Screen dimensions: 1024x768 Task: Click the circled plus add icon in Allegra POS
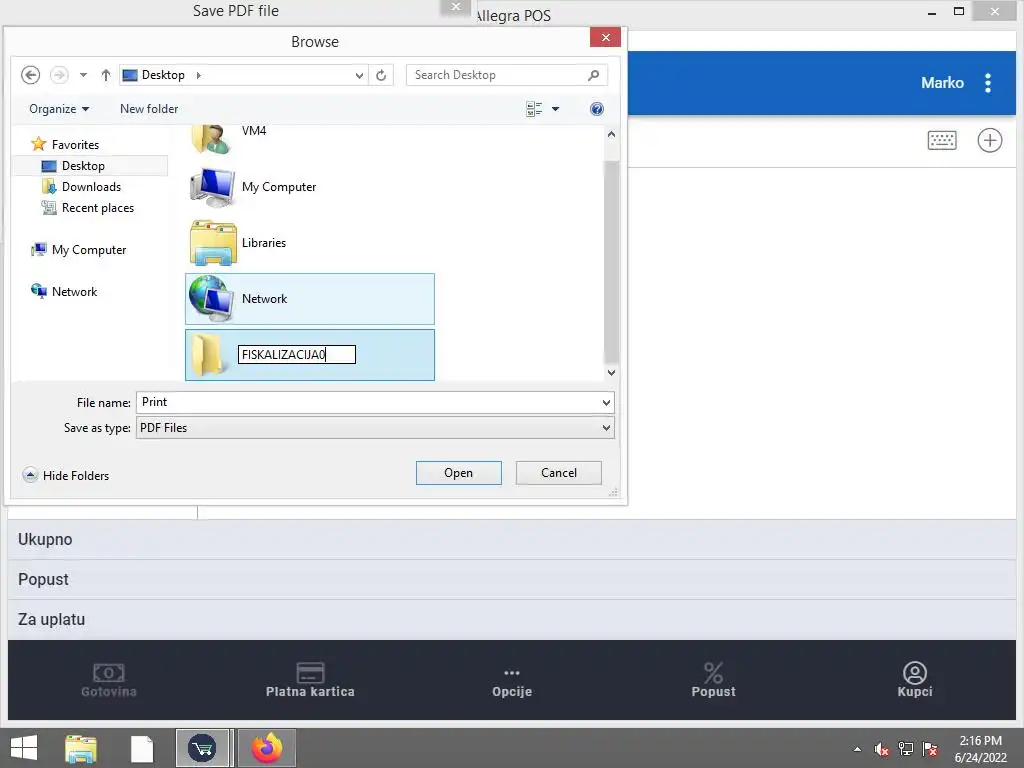click(x=989, y=140)
